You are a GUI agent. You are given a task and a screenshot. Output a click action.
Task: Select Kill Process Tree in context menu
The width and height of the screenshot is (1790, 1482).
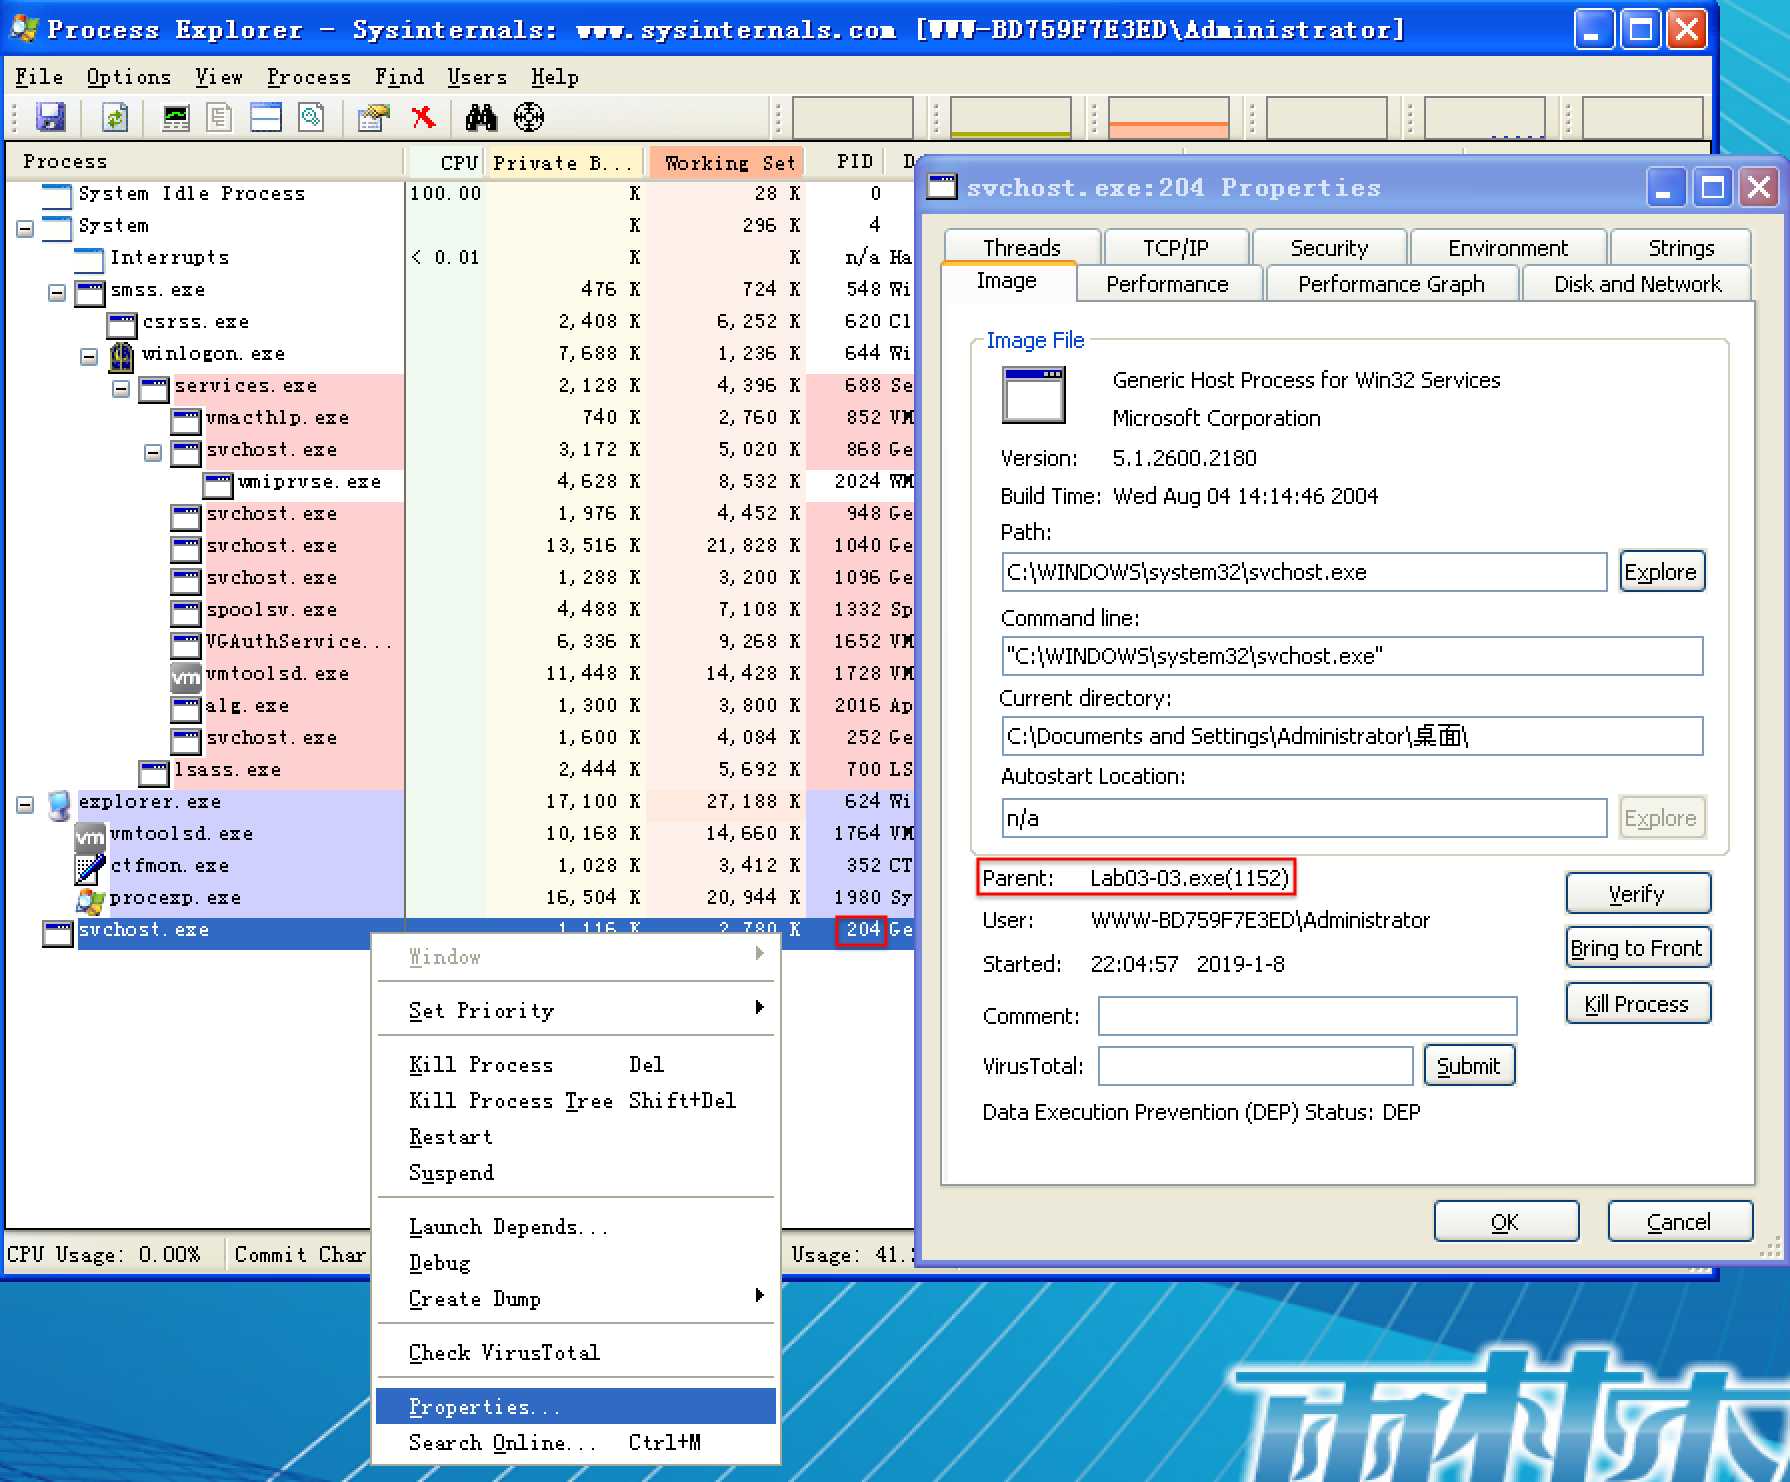pos(575,1100)
